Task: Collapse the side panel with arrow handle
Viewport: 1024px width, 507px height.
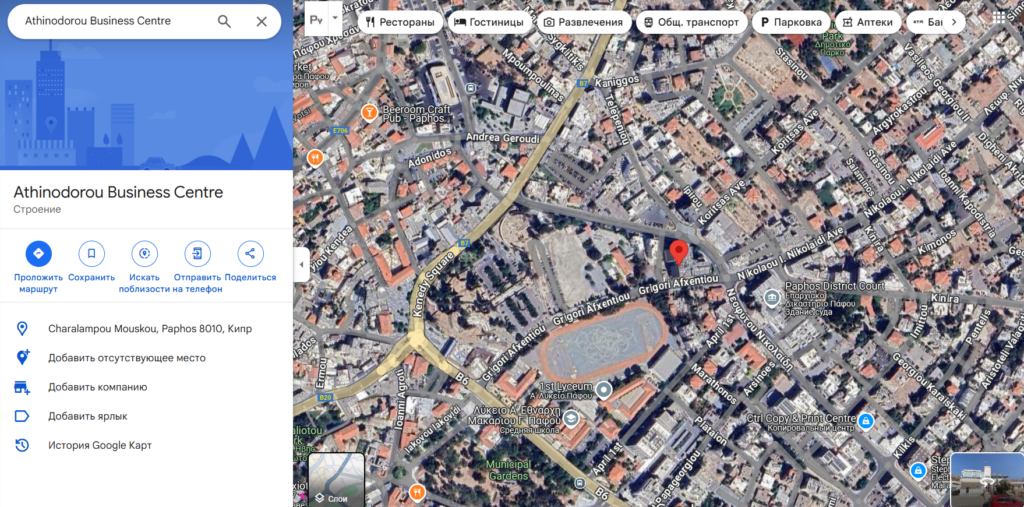Action: coord(301,265)
